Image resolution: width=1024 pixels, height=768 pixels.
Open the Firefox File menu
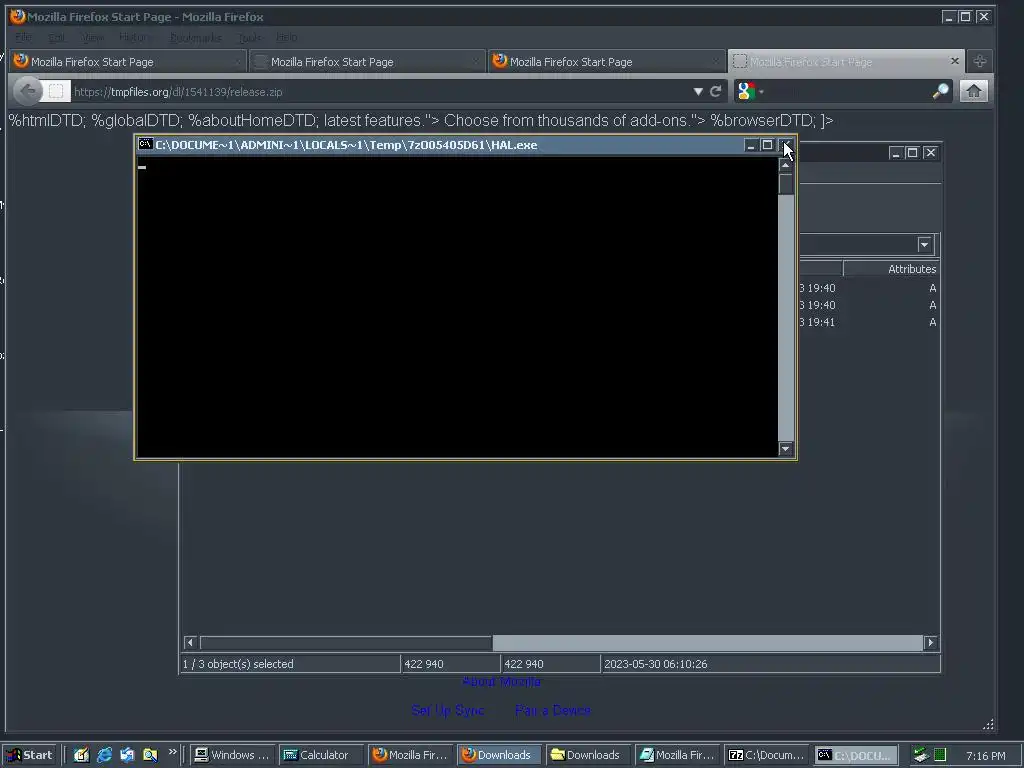tap(24, 37)
